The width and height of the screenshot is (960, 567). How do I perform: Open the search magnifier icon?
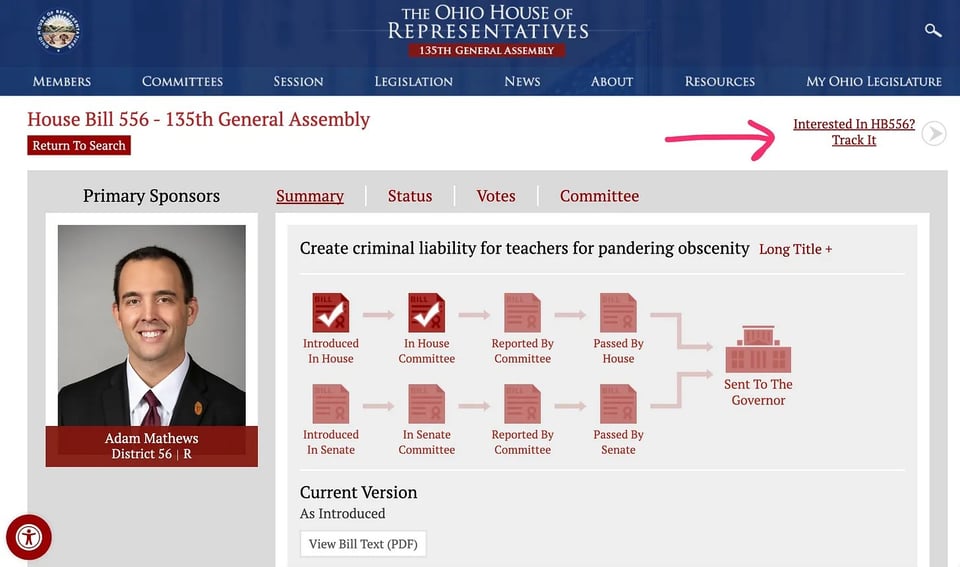(x=932, y=30)
